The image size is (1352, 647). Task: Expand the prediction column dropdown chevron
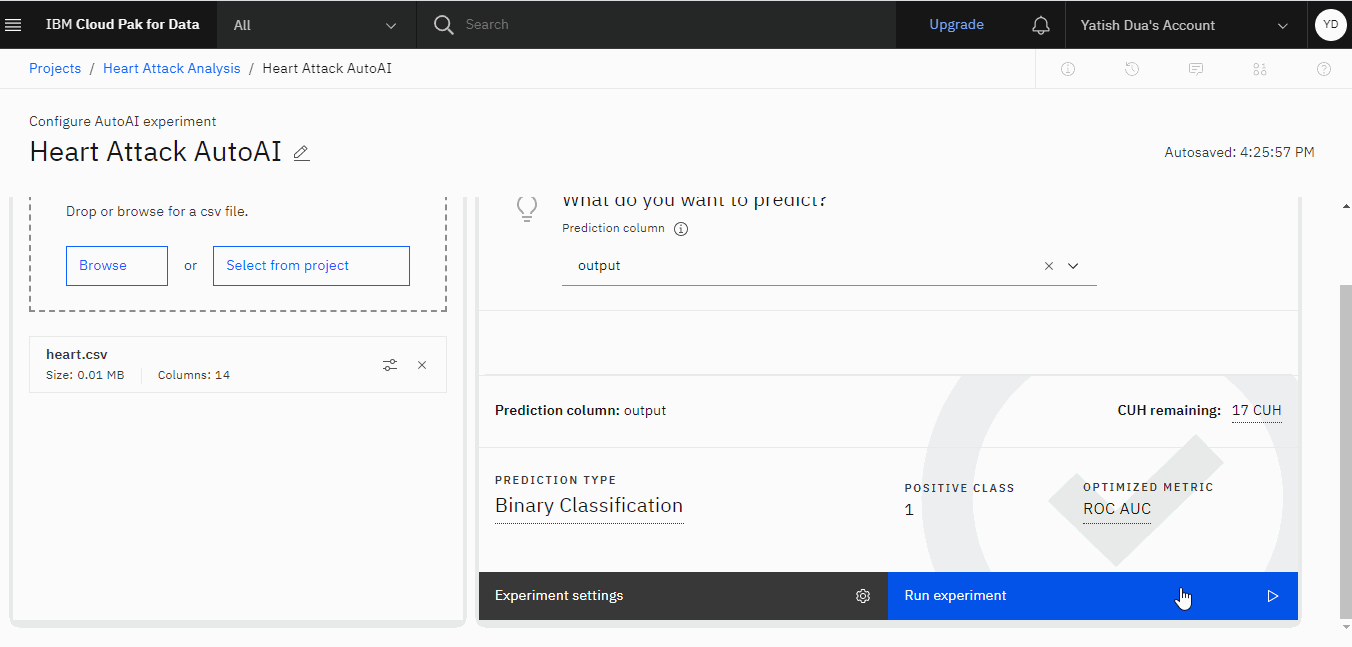(1073, 266)
